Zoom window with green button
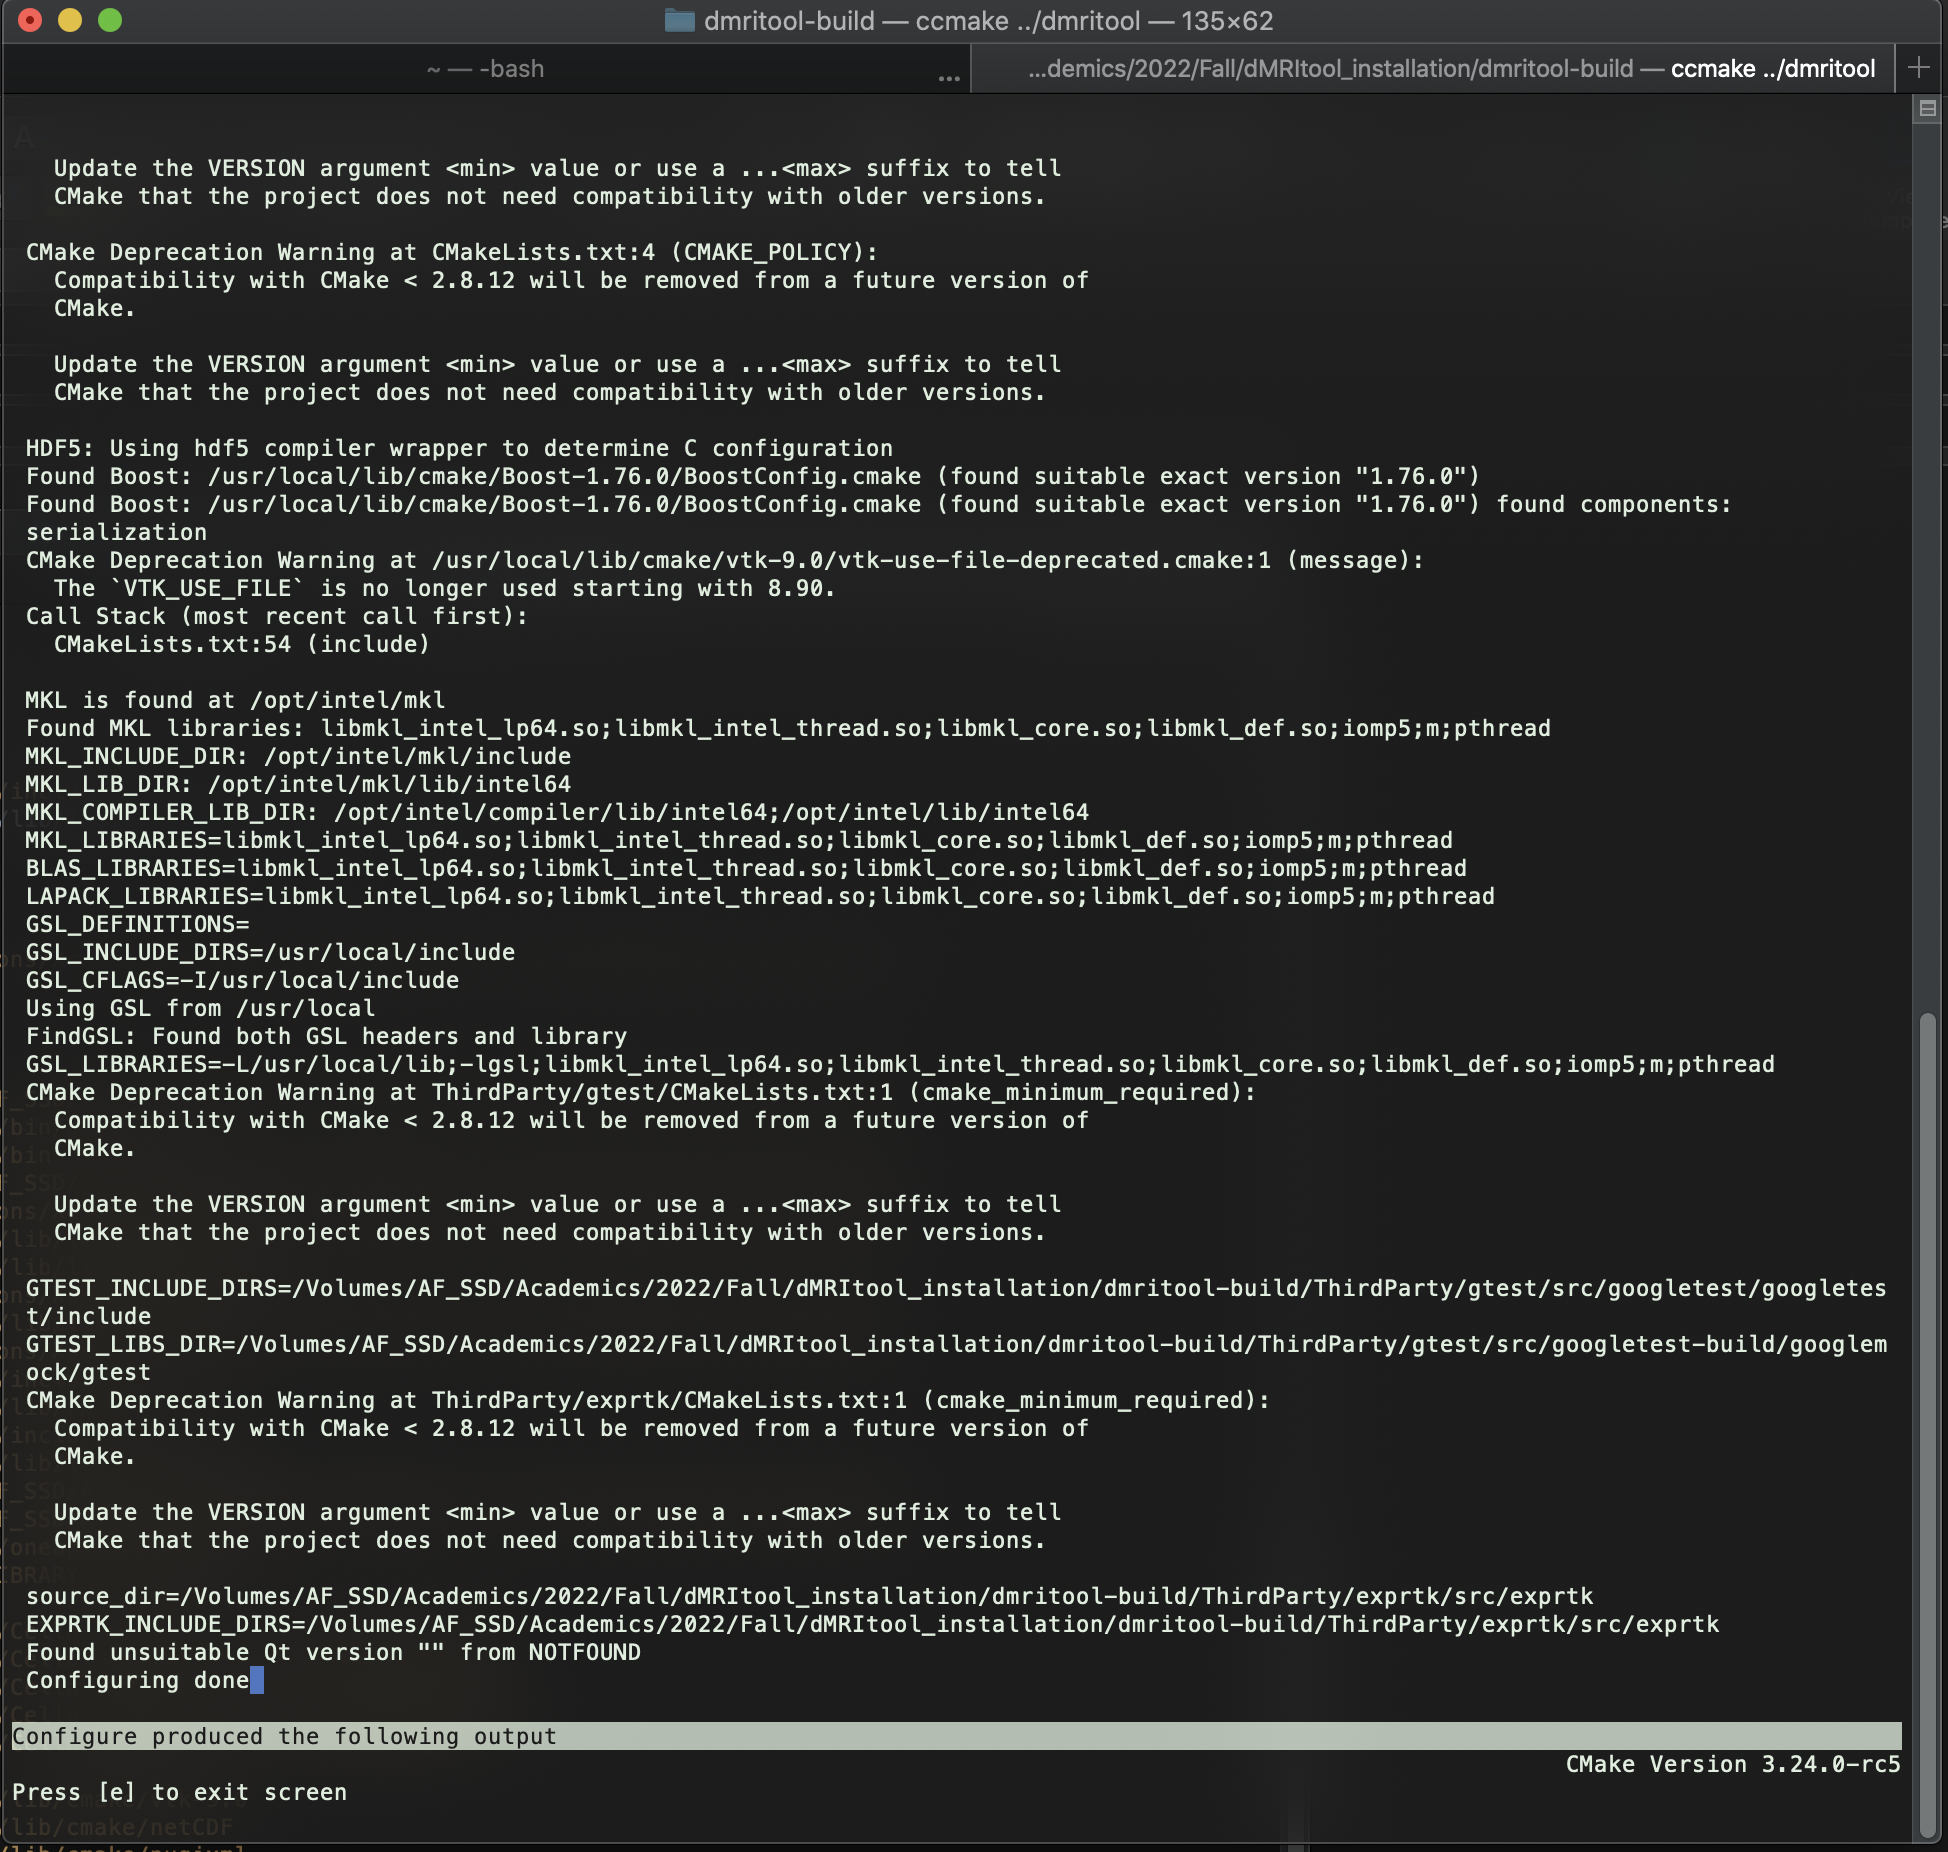 tap(110, 20)
